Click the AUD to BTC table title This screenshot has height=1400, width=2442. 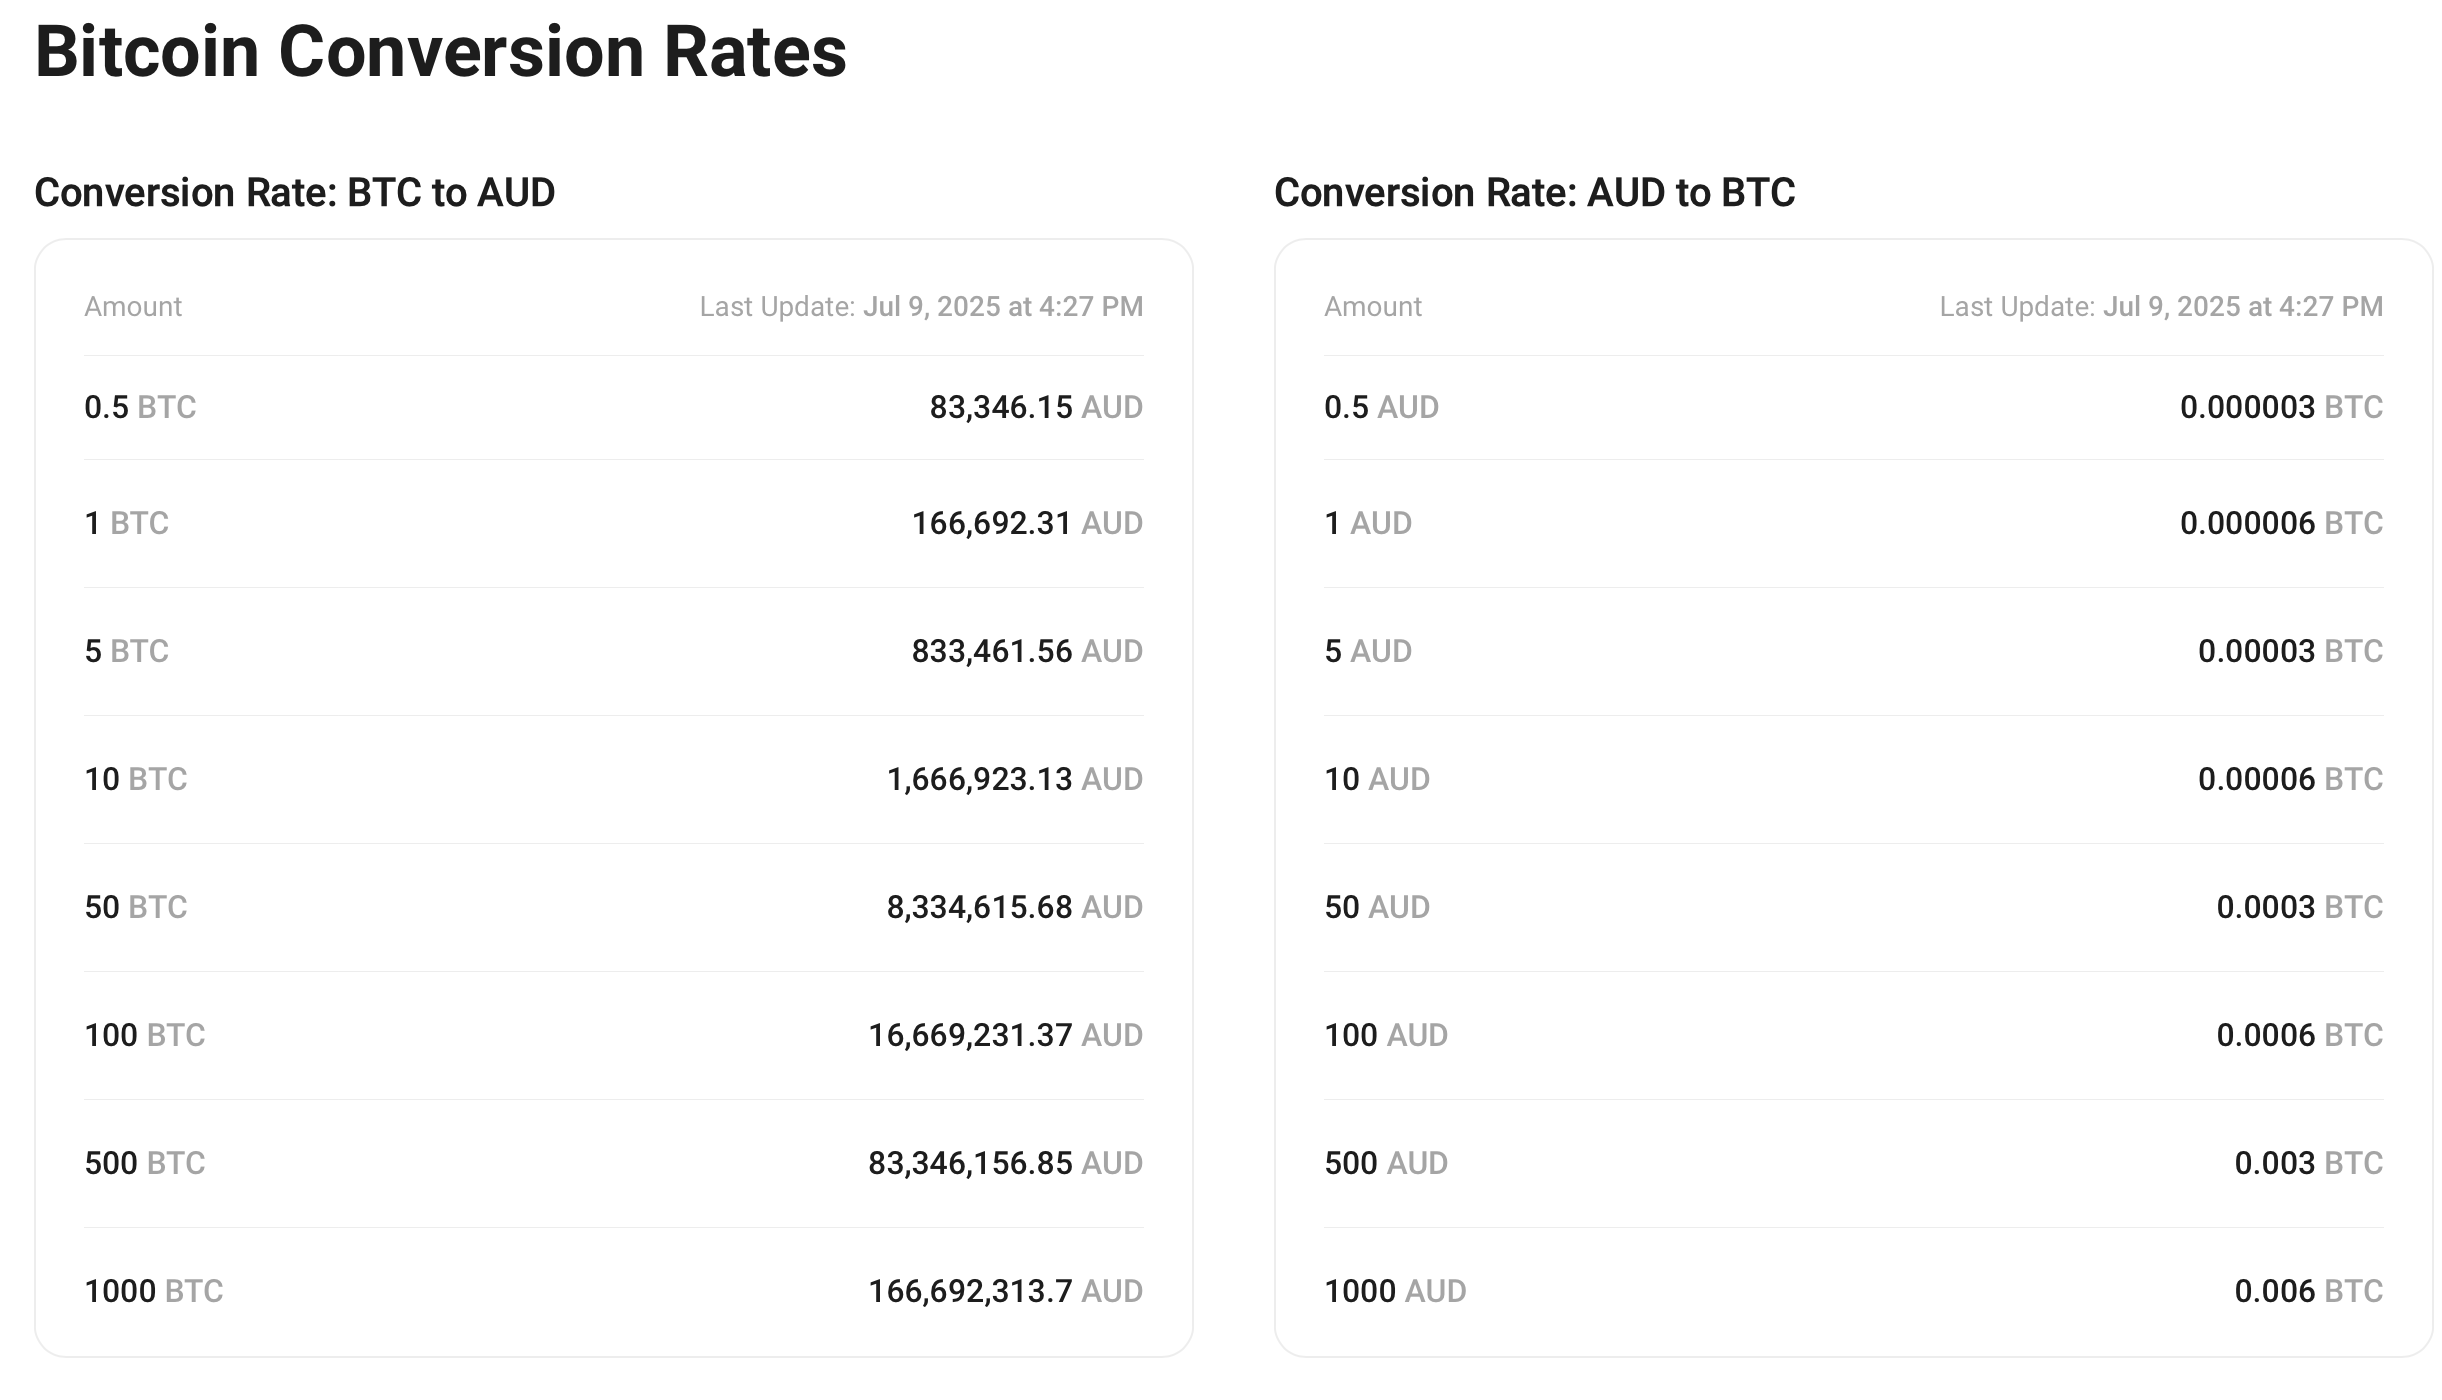point(1534,192)
